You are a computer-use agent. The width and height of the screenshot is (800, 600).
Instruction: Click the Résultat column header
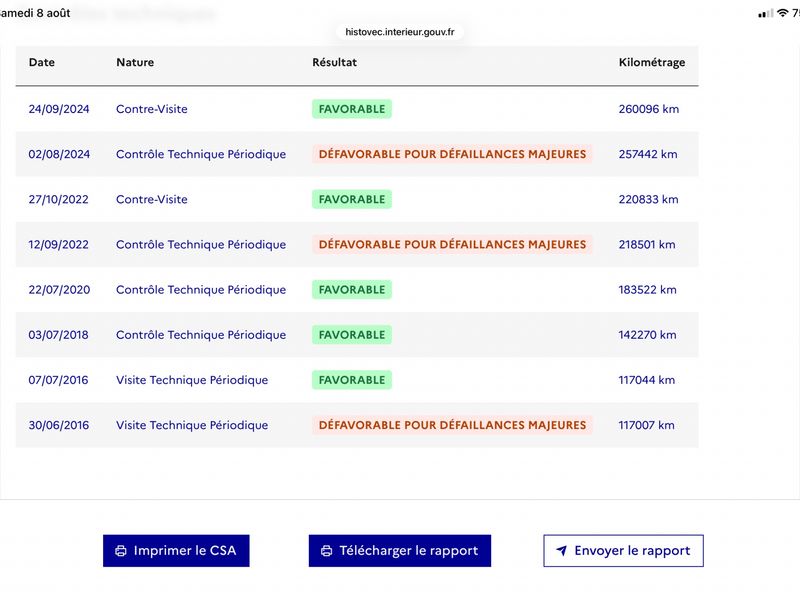[335, 62]
